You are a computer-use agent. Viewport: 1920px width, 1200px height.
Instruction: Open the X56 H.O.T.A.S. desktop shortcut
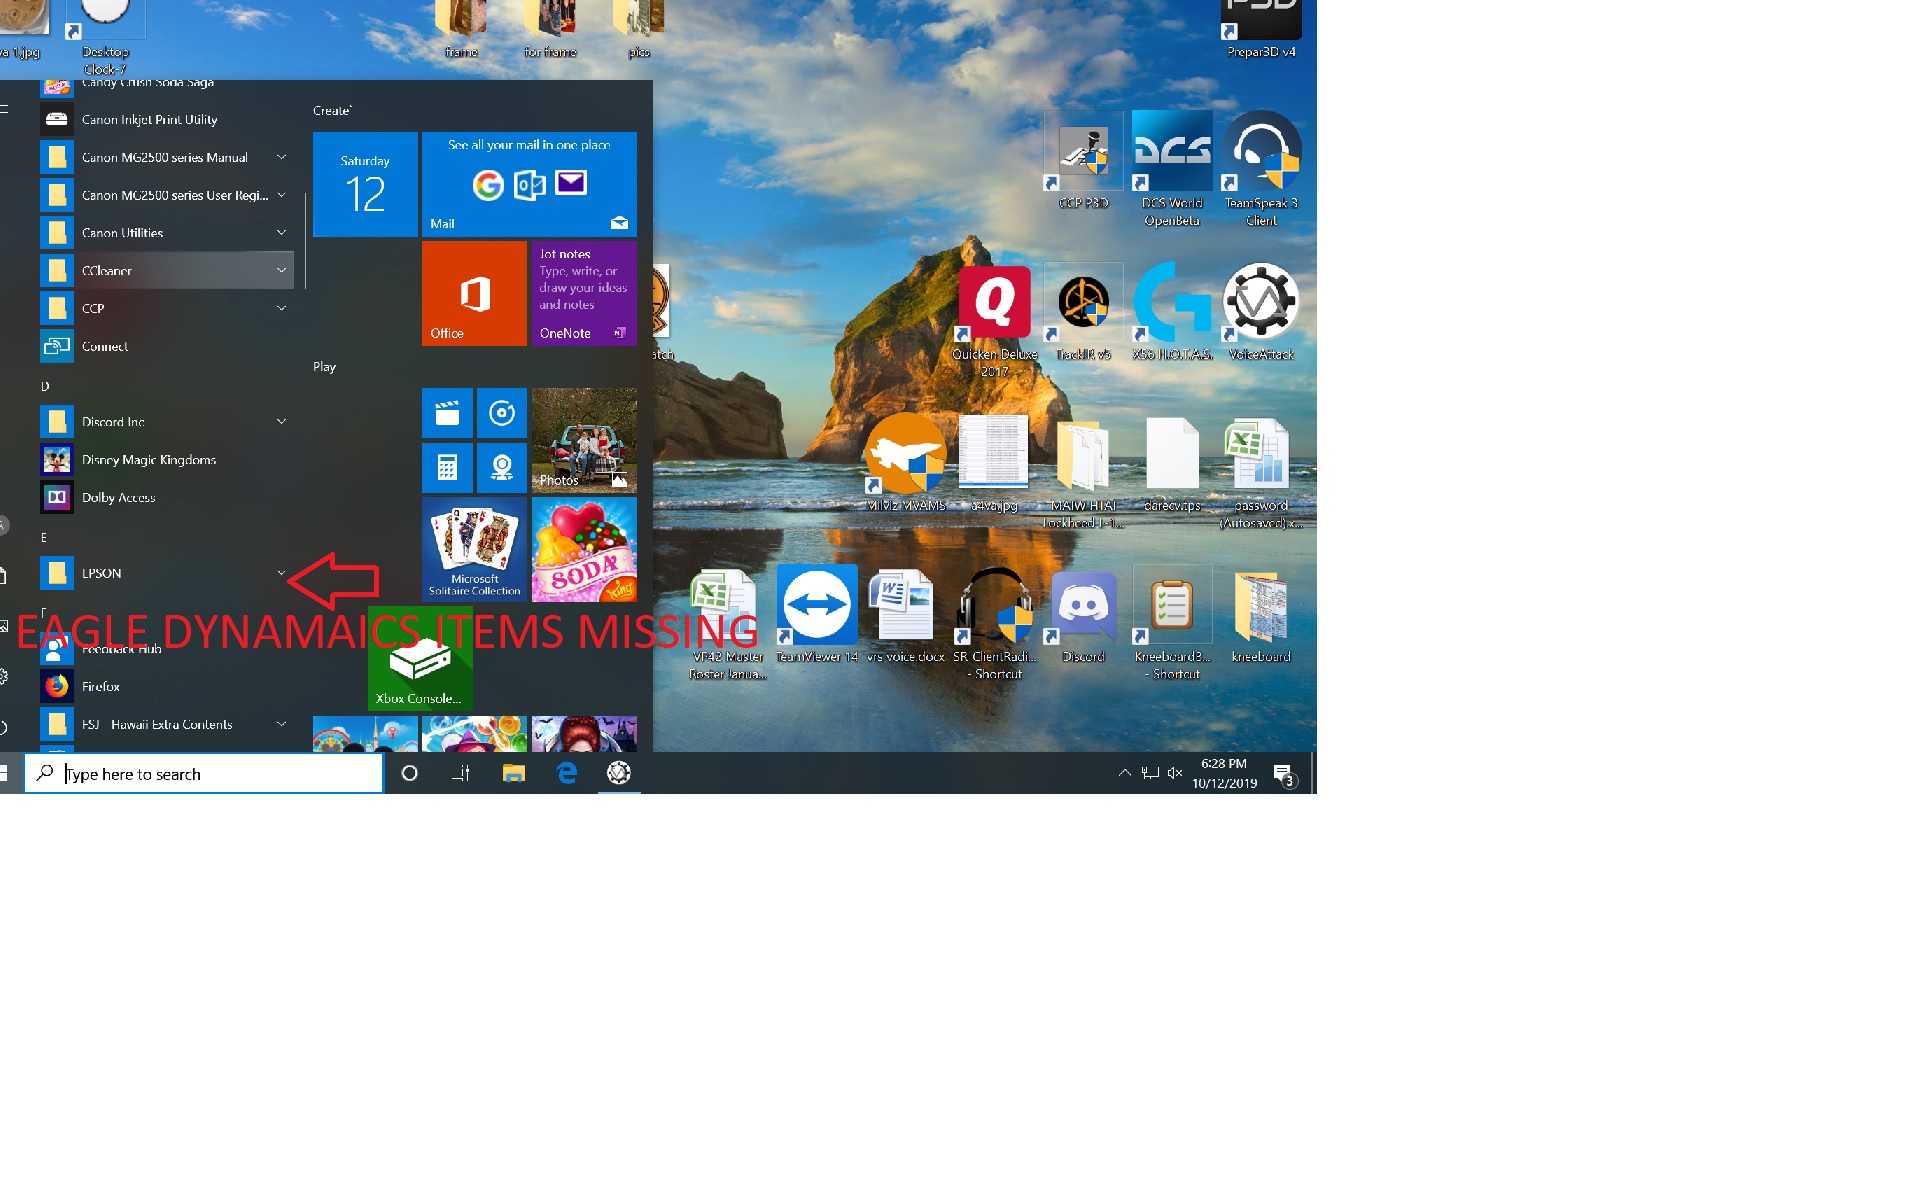tap(1172, 313)
